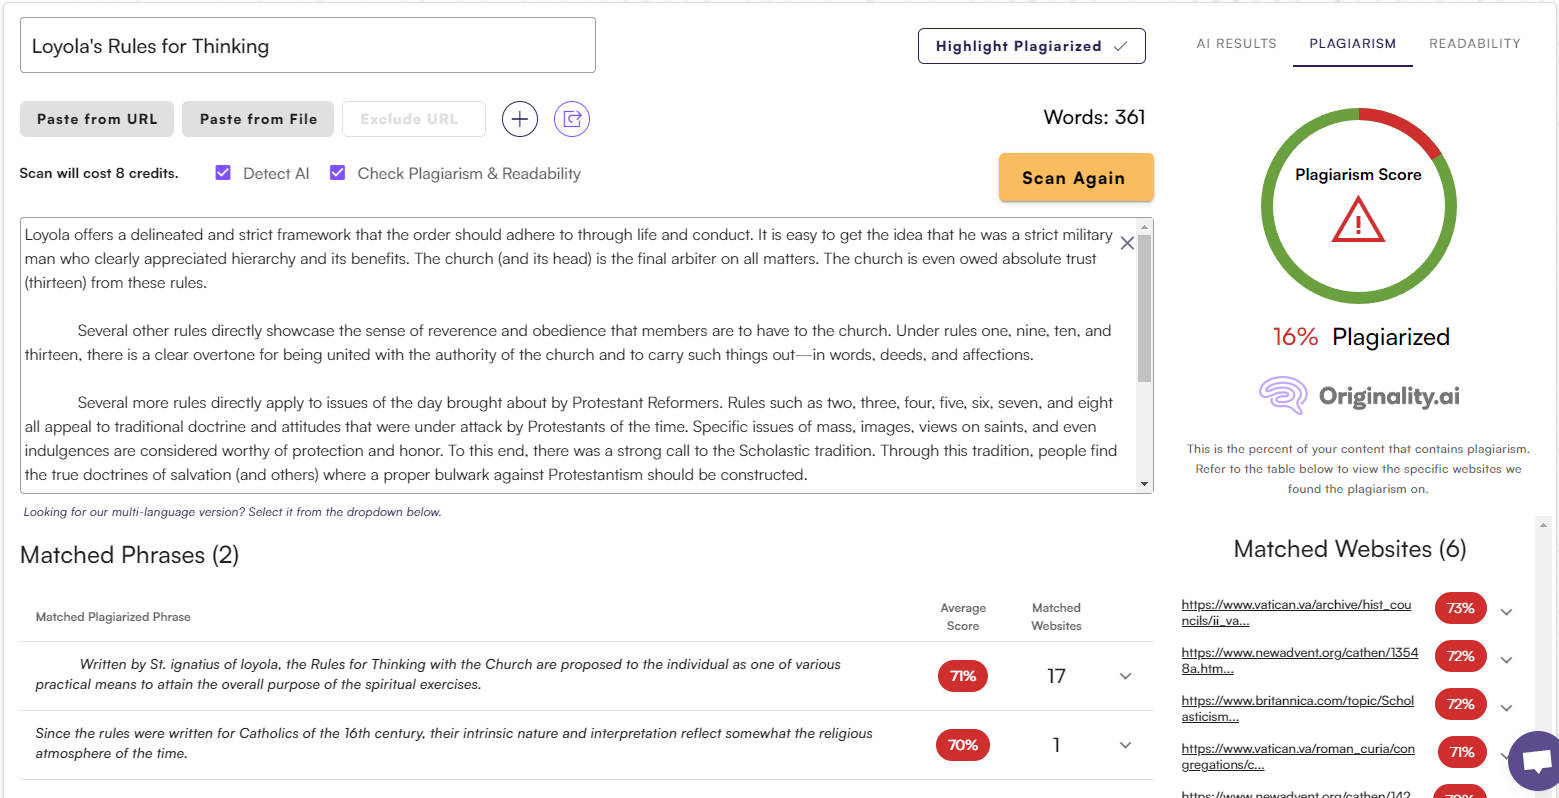The image size is (1559, 798).
Task: Switch to the AI RESULTS tab
Action: click(x=1236, y=43)
